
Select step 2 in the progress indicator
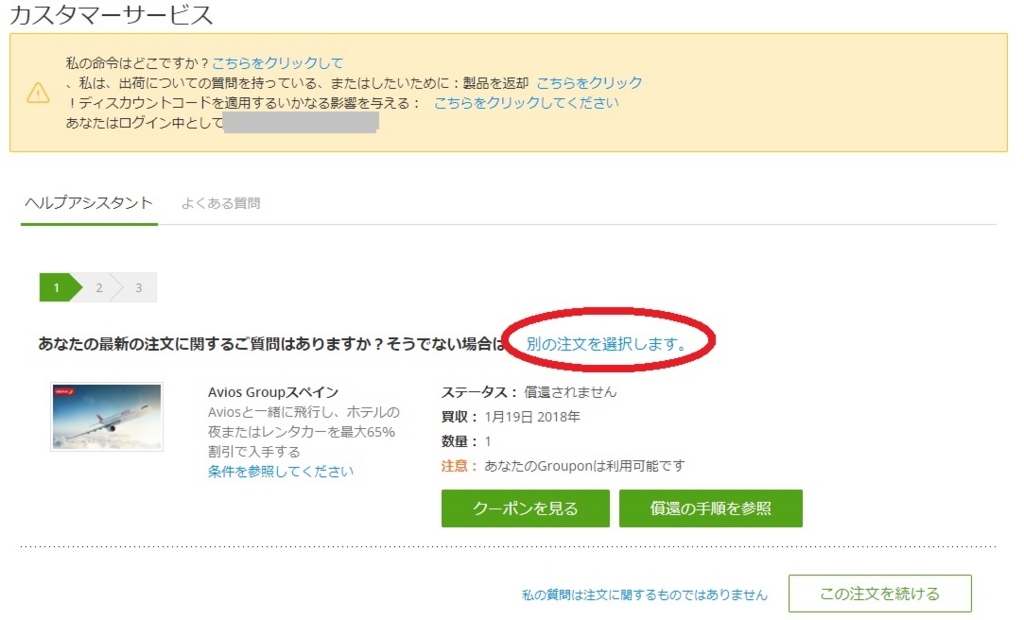pyautogui.click(x=99, y=287)
